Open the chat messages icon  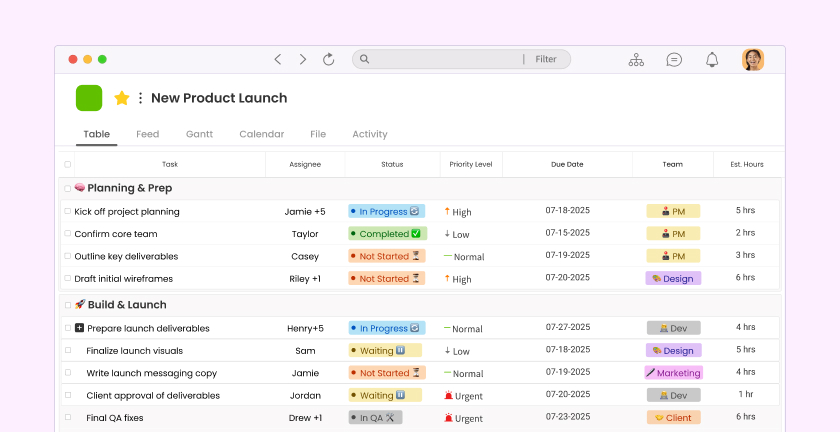[x=674, y=60]
